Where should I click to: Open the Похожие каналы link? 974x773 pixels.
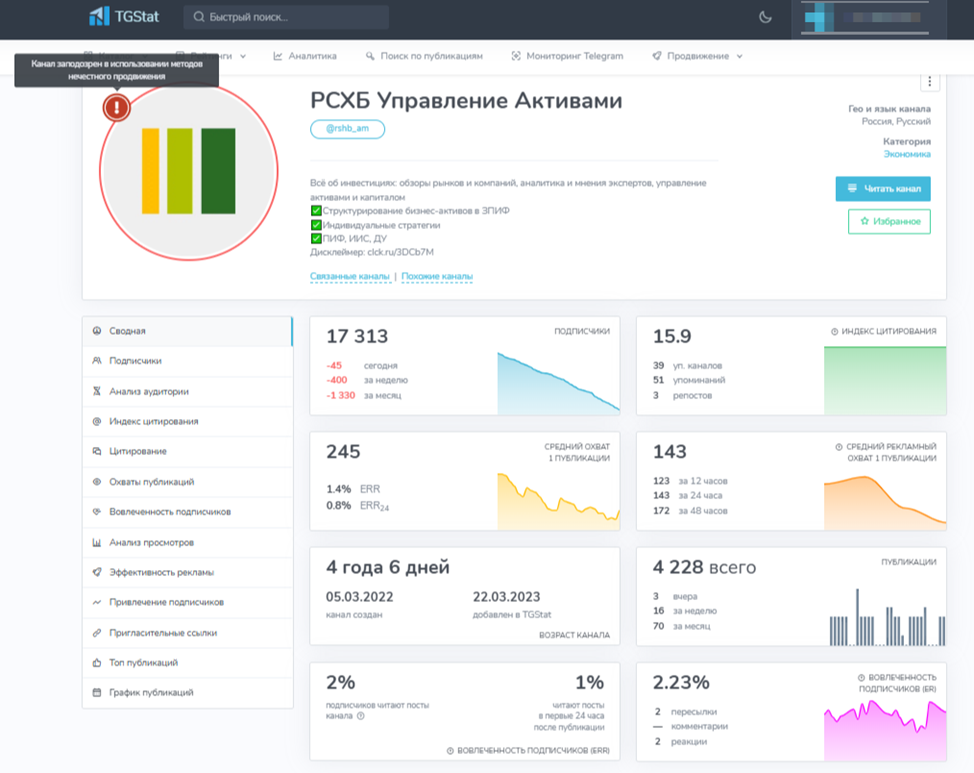437,276
